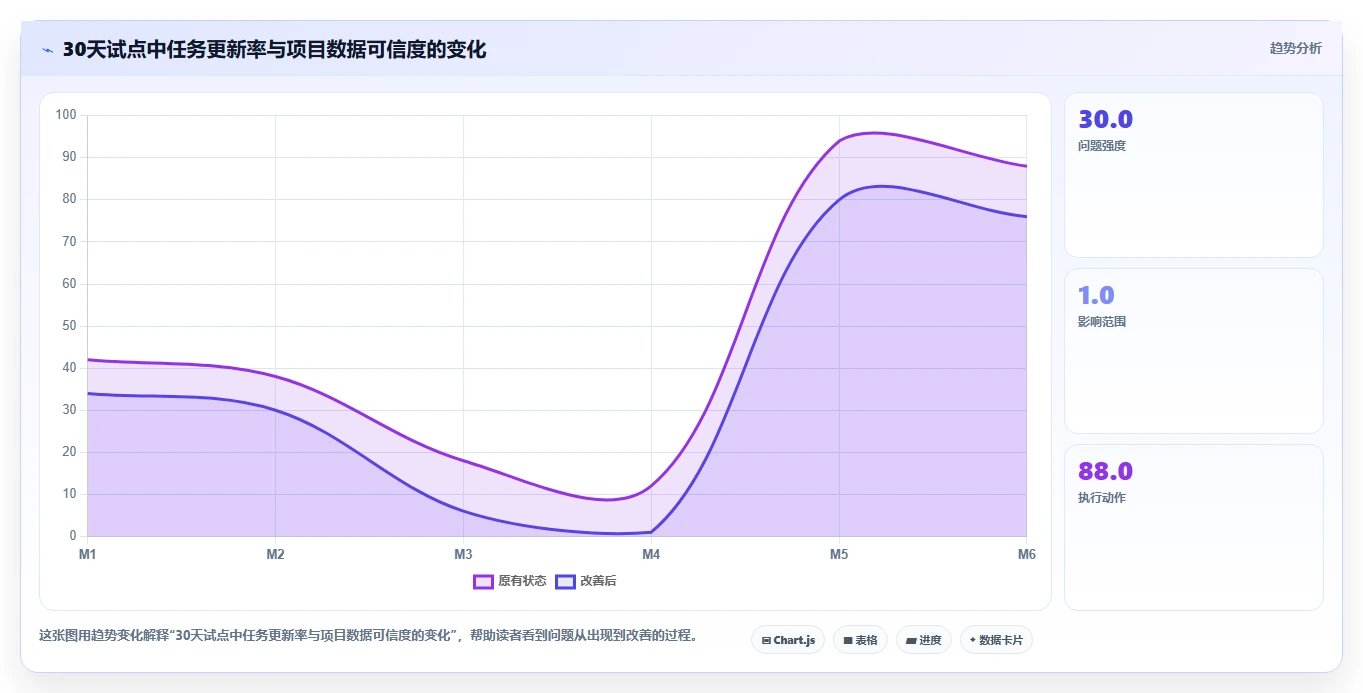Click the 进度 tag icon
Viewport: 1363px width, 693px height.
point(911,640)
